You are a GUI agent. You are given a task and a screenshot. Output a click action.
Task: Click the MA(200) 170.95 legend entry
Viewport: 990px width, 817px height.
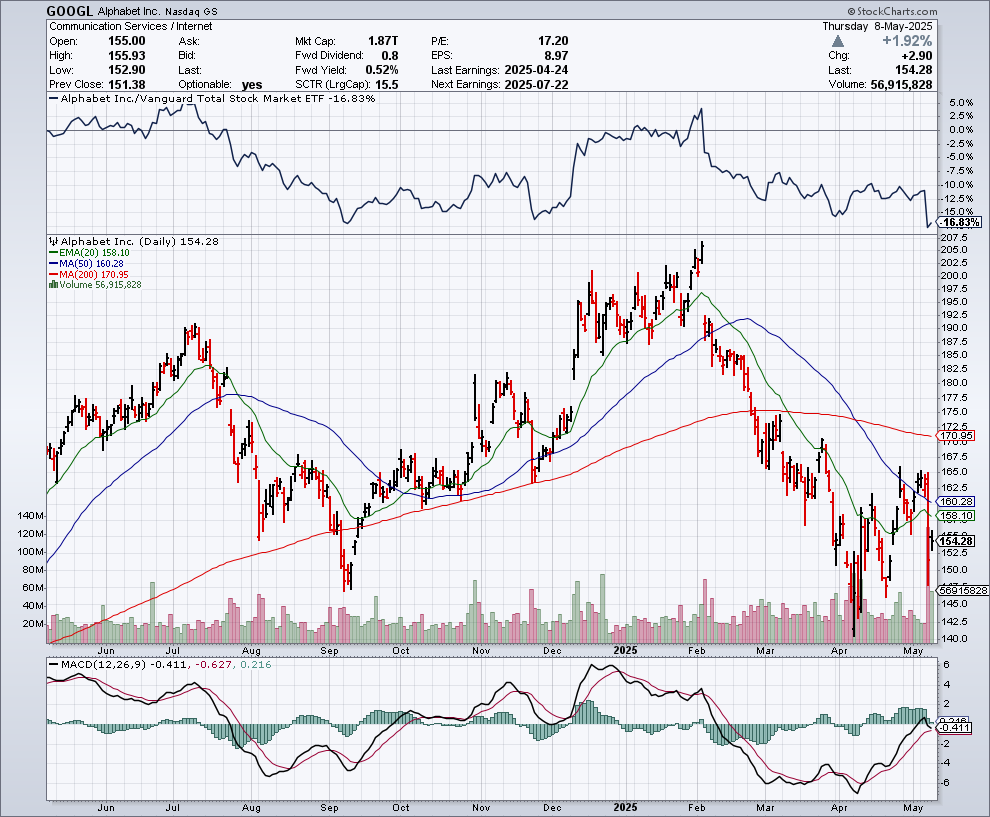tap(93, 275)
